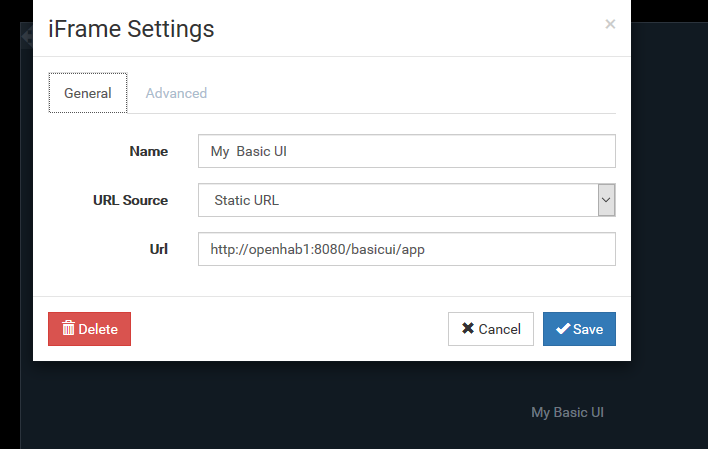
Task: Close the iFrame Settings dialog with the X
Action: tap(610, 24)
